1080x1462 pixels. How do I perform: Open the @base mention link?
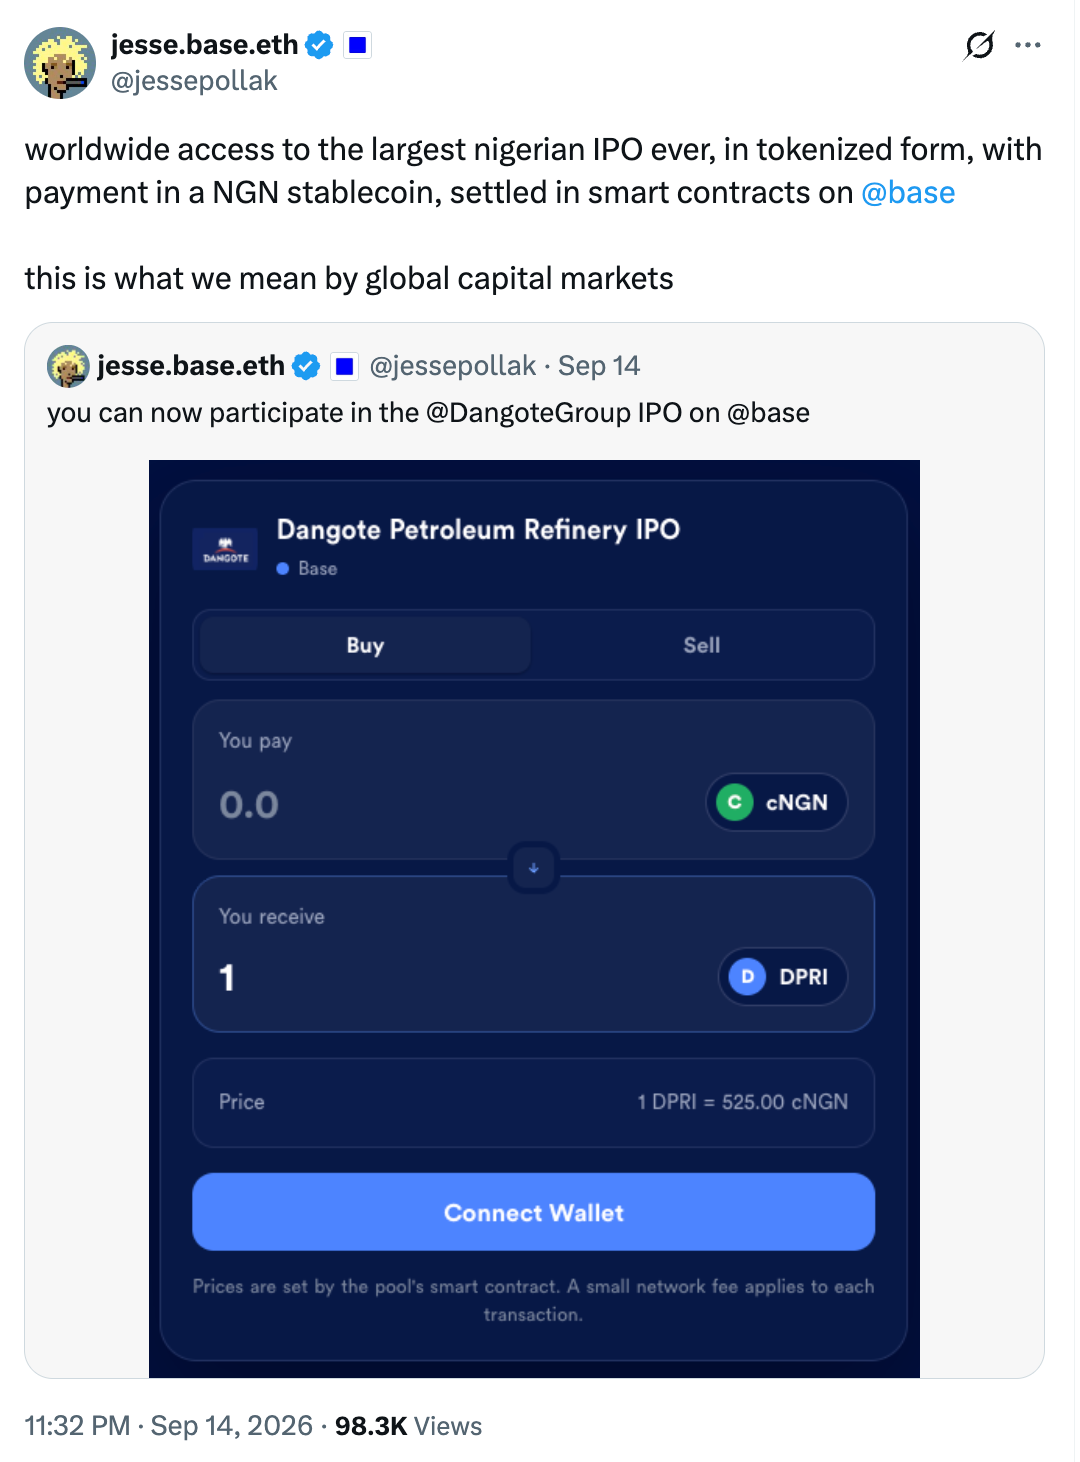[908, 192]
